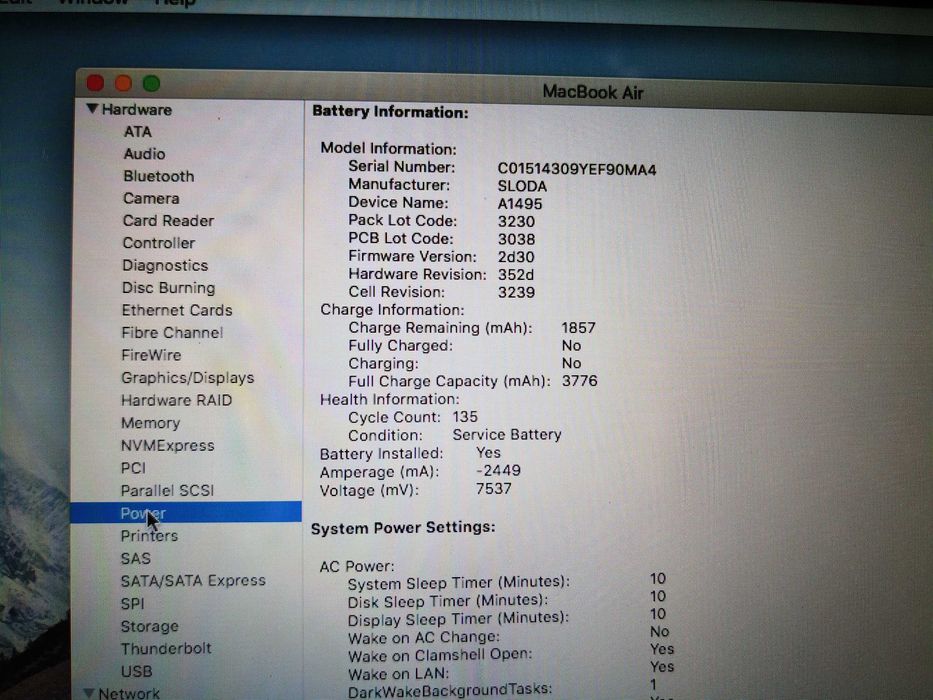
Task: Click full charge capacity value 3776
Action: coord(579,381)
